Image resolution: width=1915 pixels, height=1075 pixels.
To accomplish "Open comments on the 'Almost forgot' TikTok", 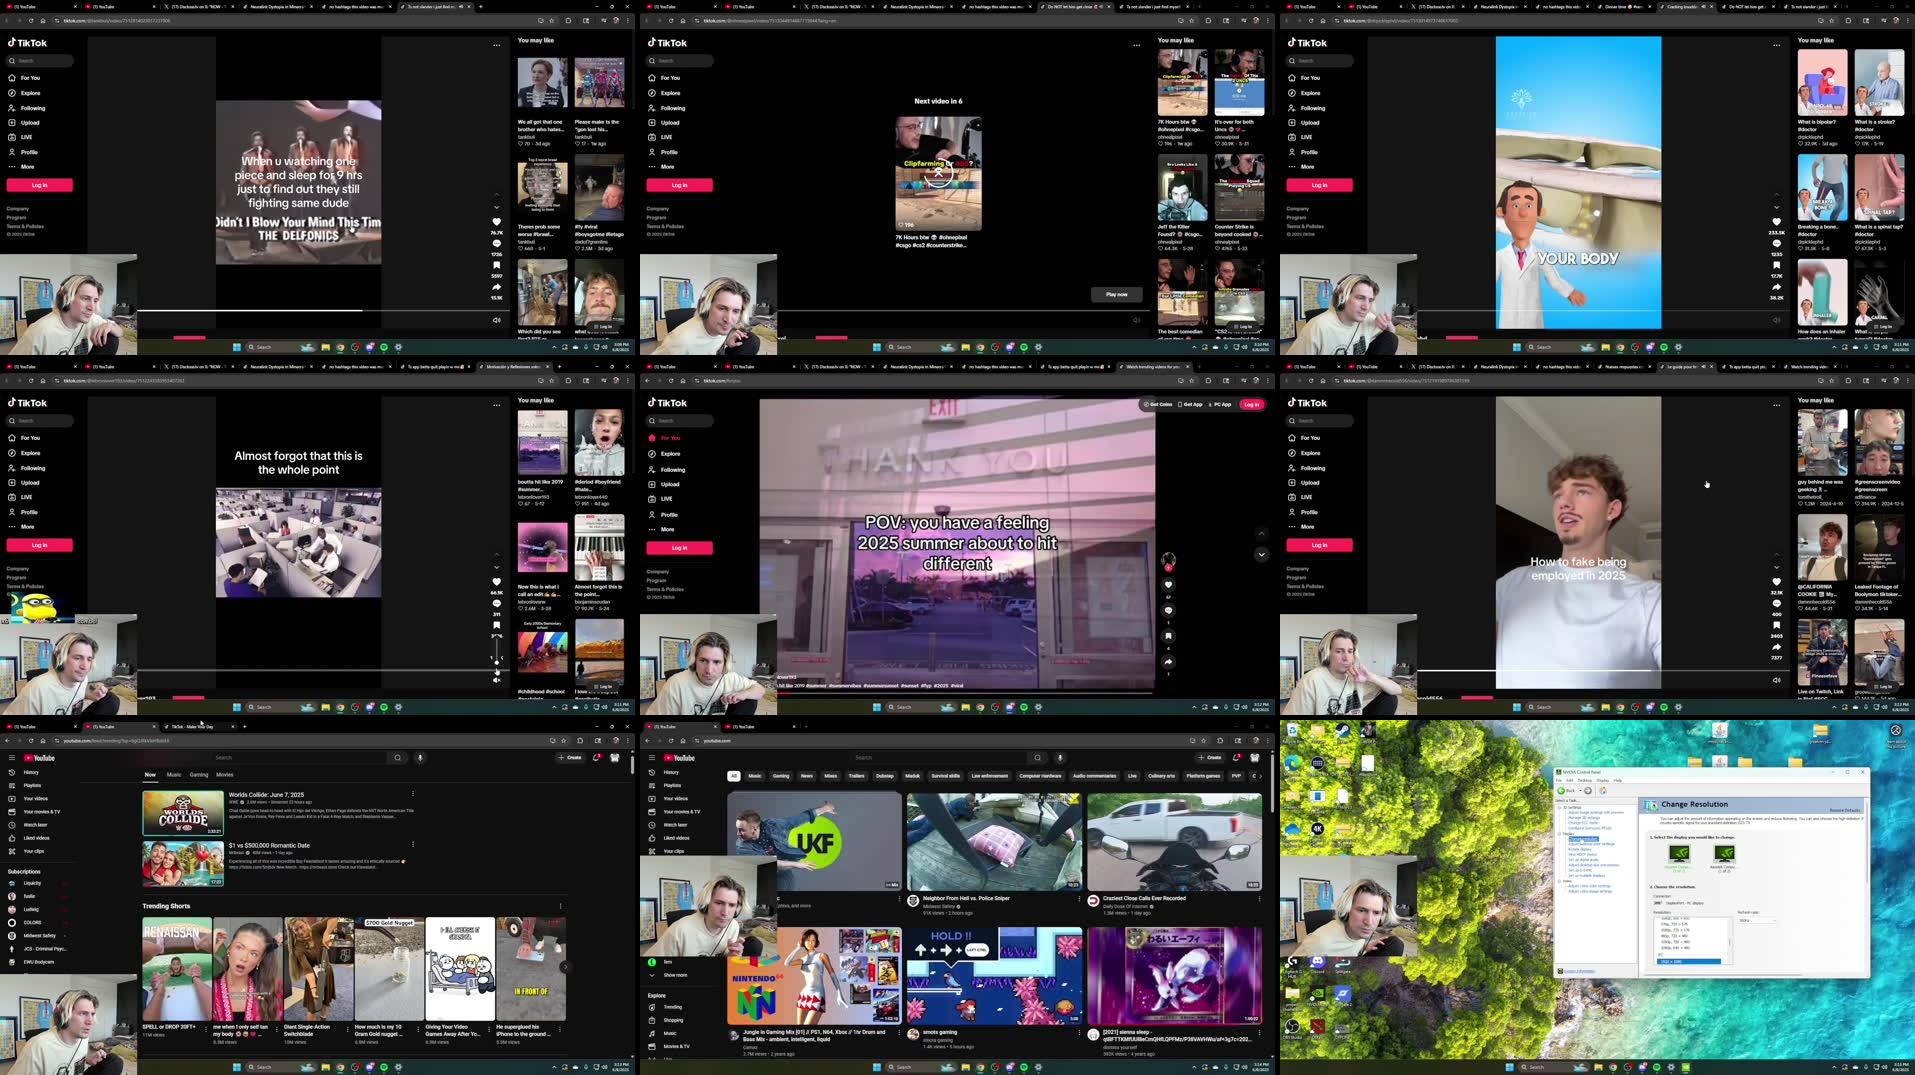I will tap(496, 603).
